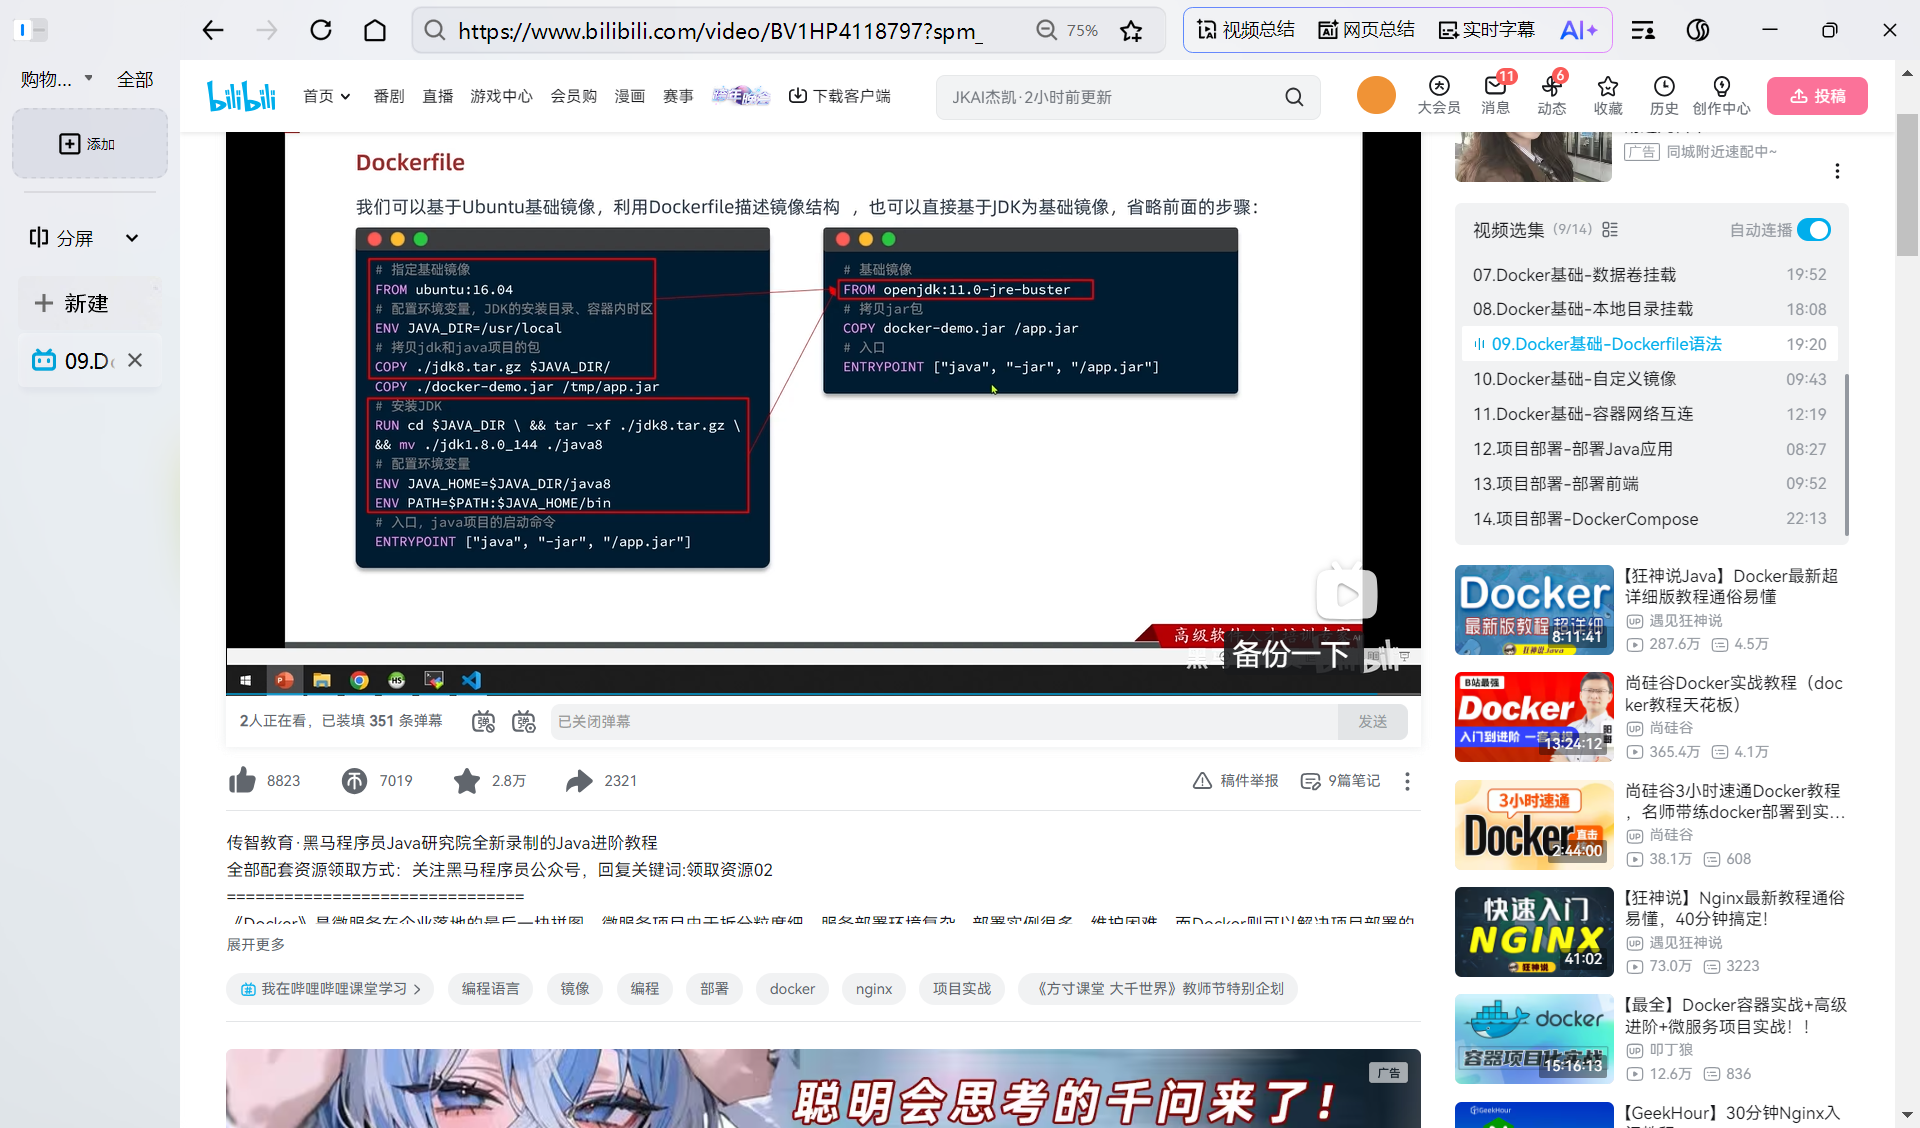Click the docker tag link

coord(792,989)
